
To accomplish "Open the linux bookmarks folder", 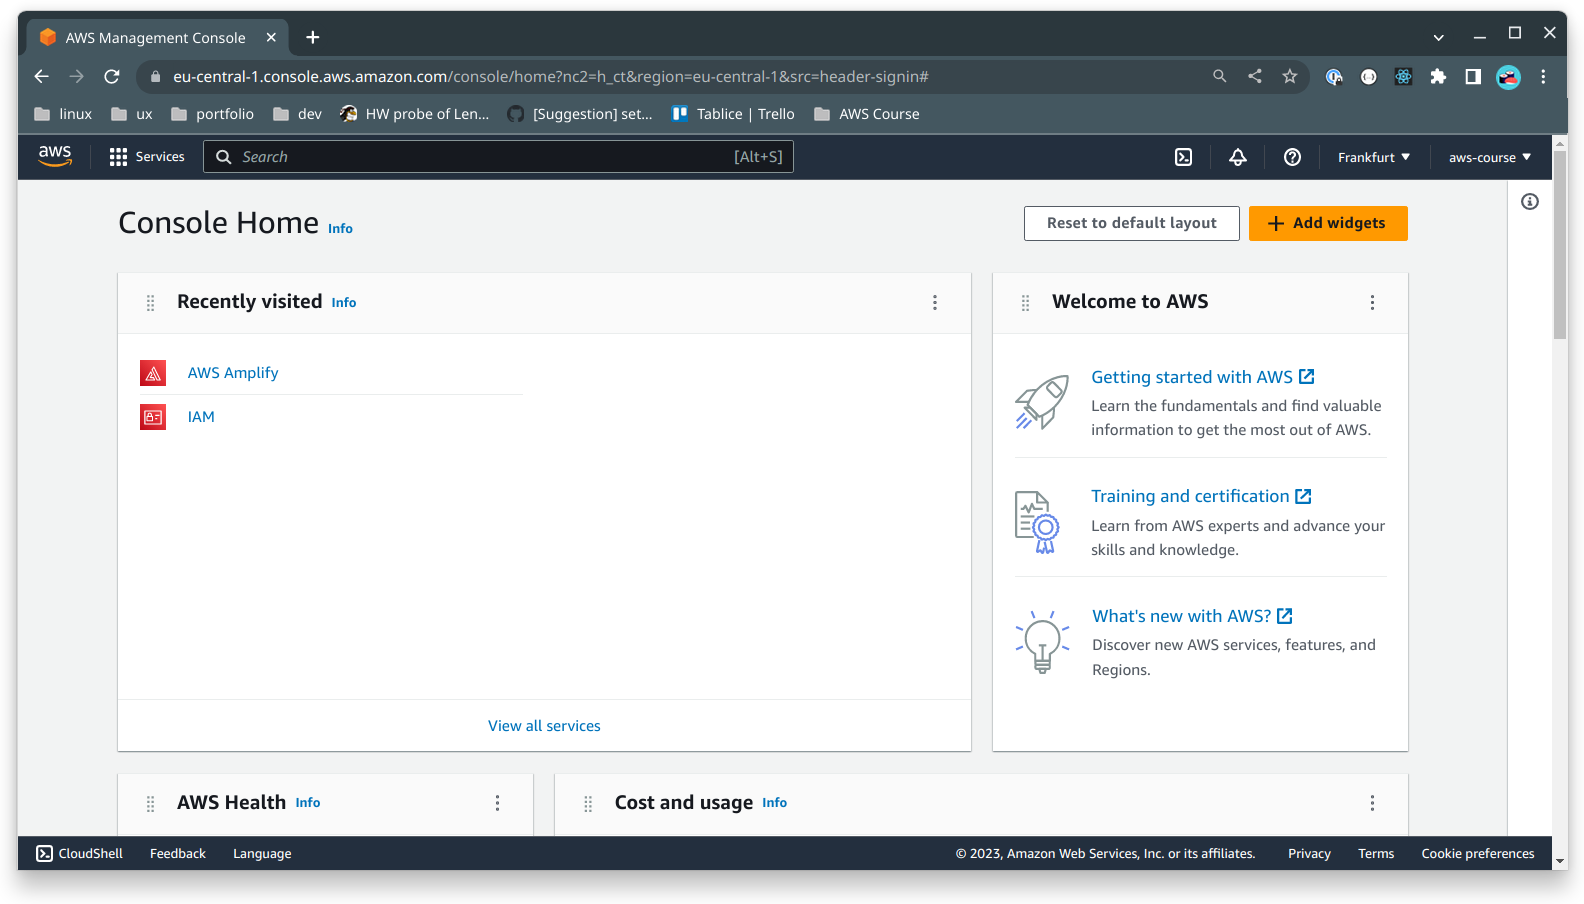I will [x=63, y=114].
